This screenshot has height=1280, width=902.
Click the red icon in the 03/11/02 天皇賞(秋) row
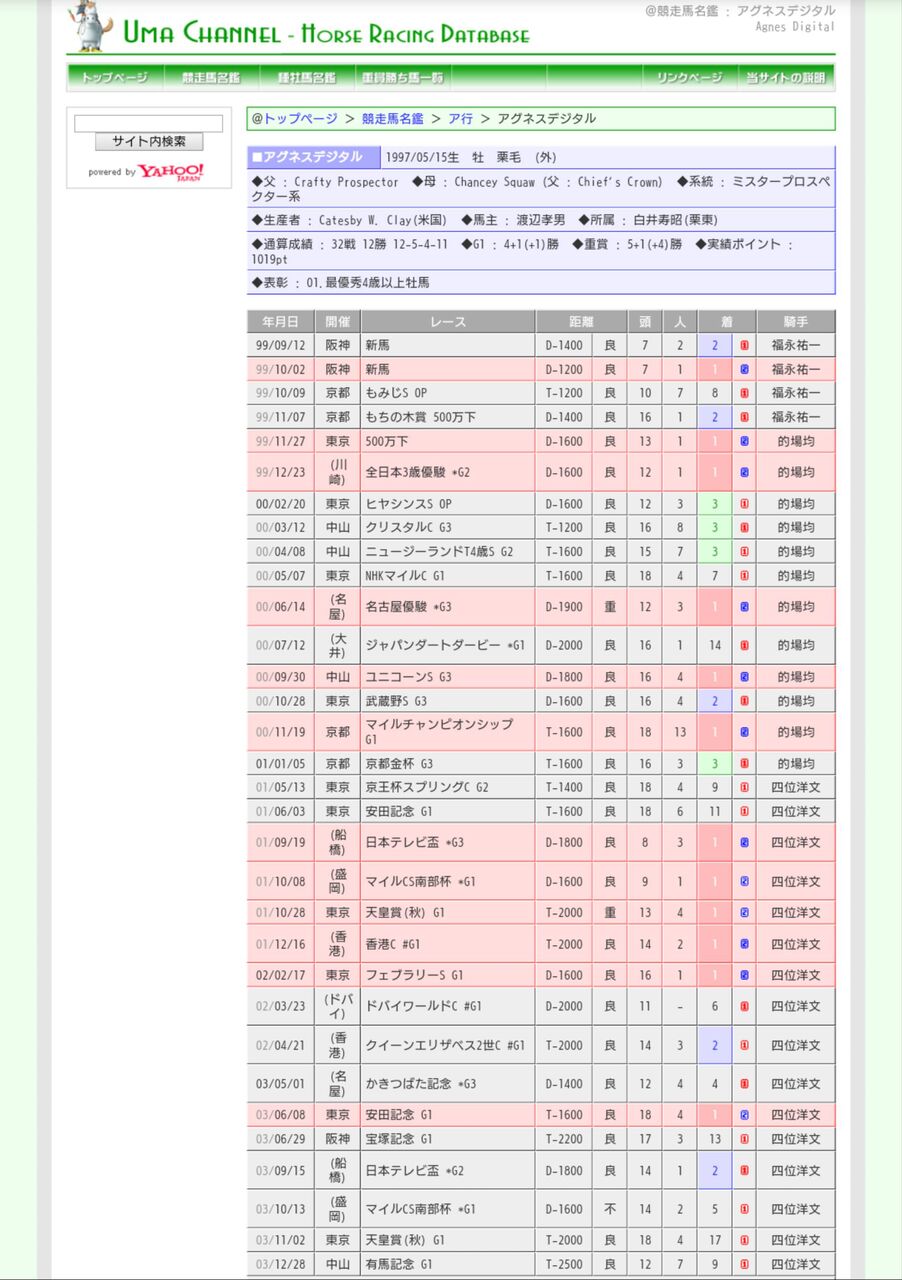tap(744, 1241)
